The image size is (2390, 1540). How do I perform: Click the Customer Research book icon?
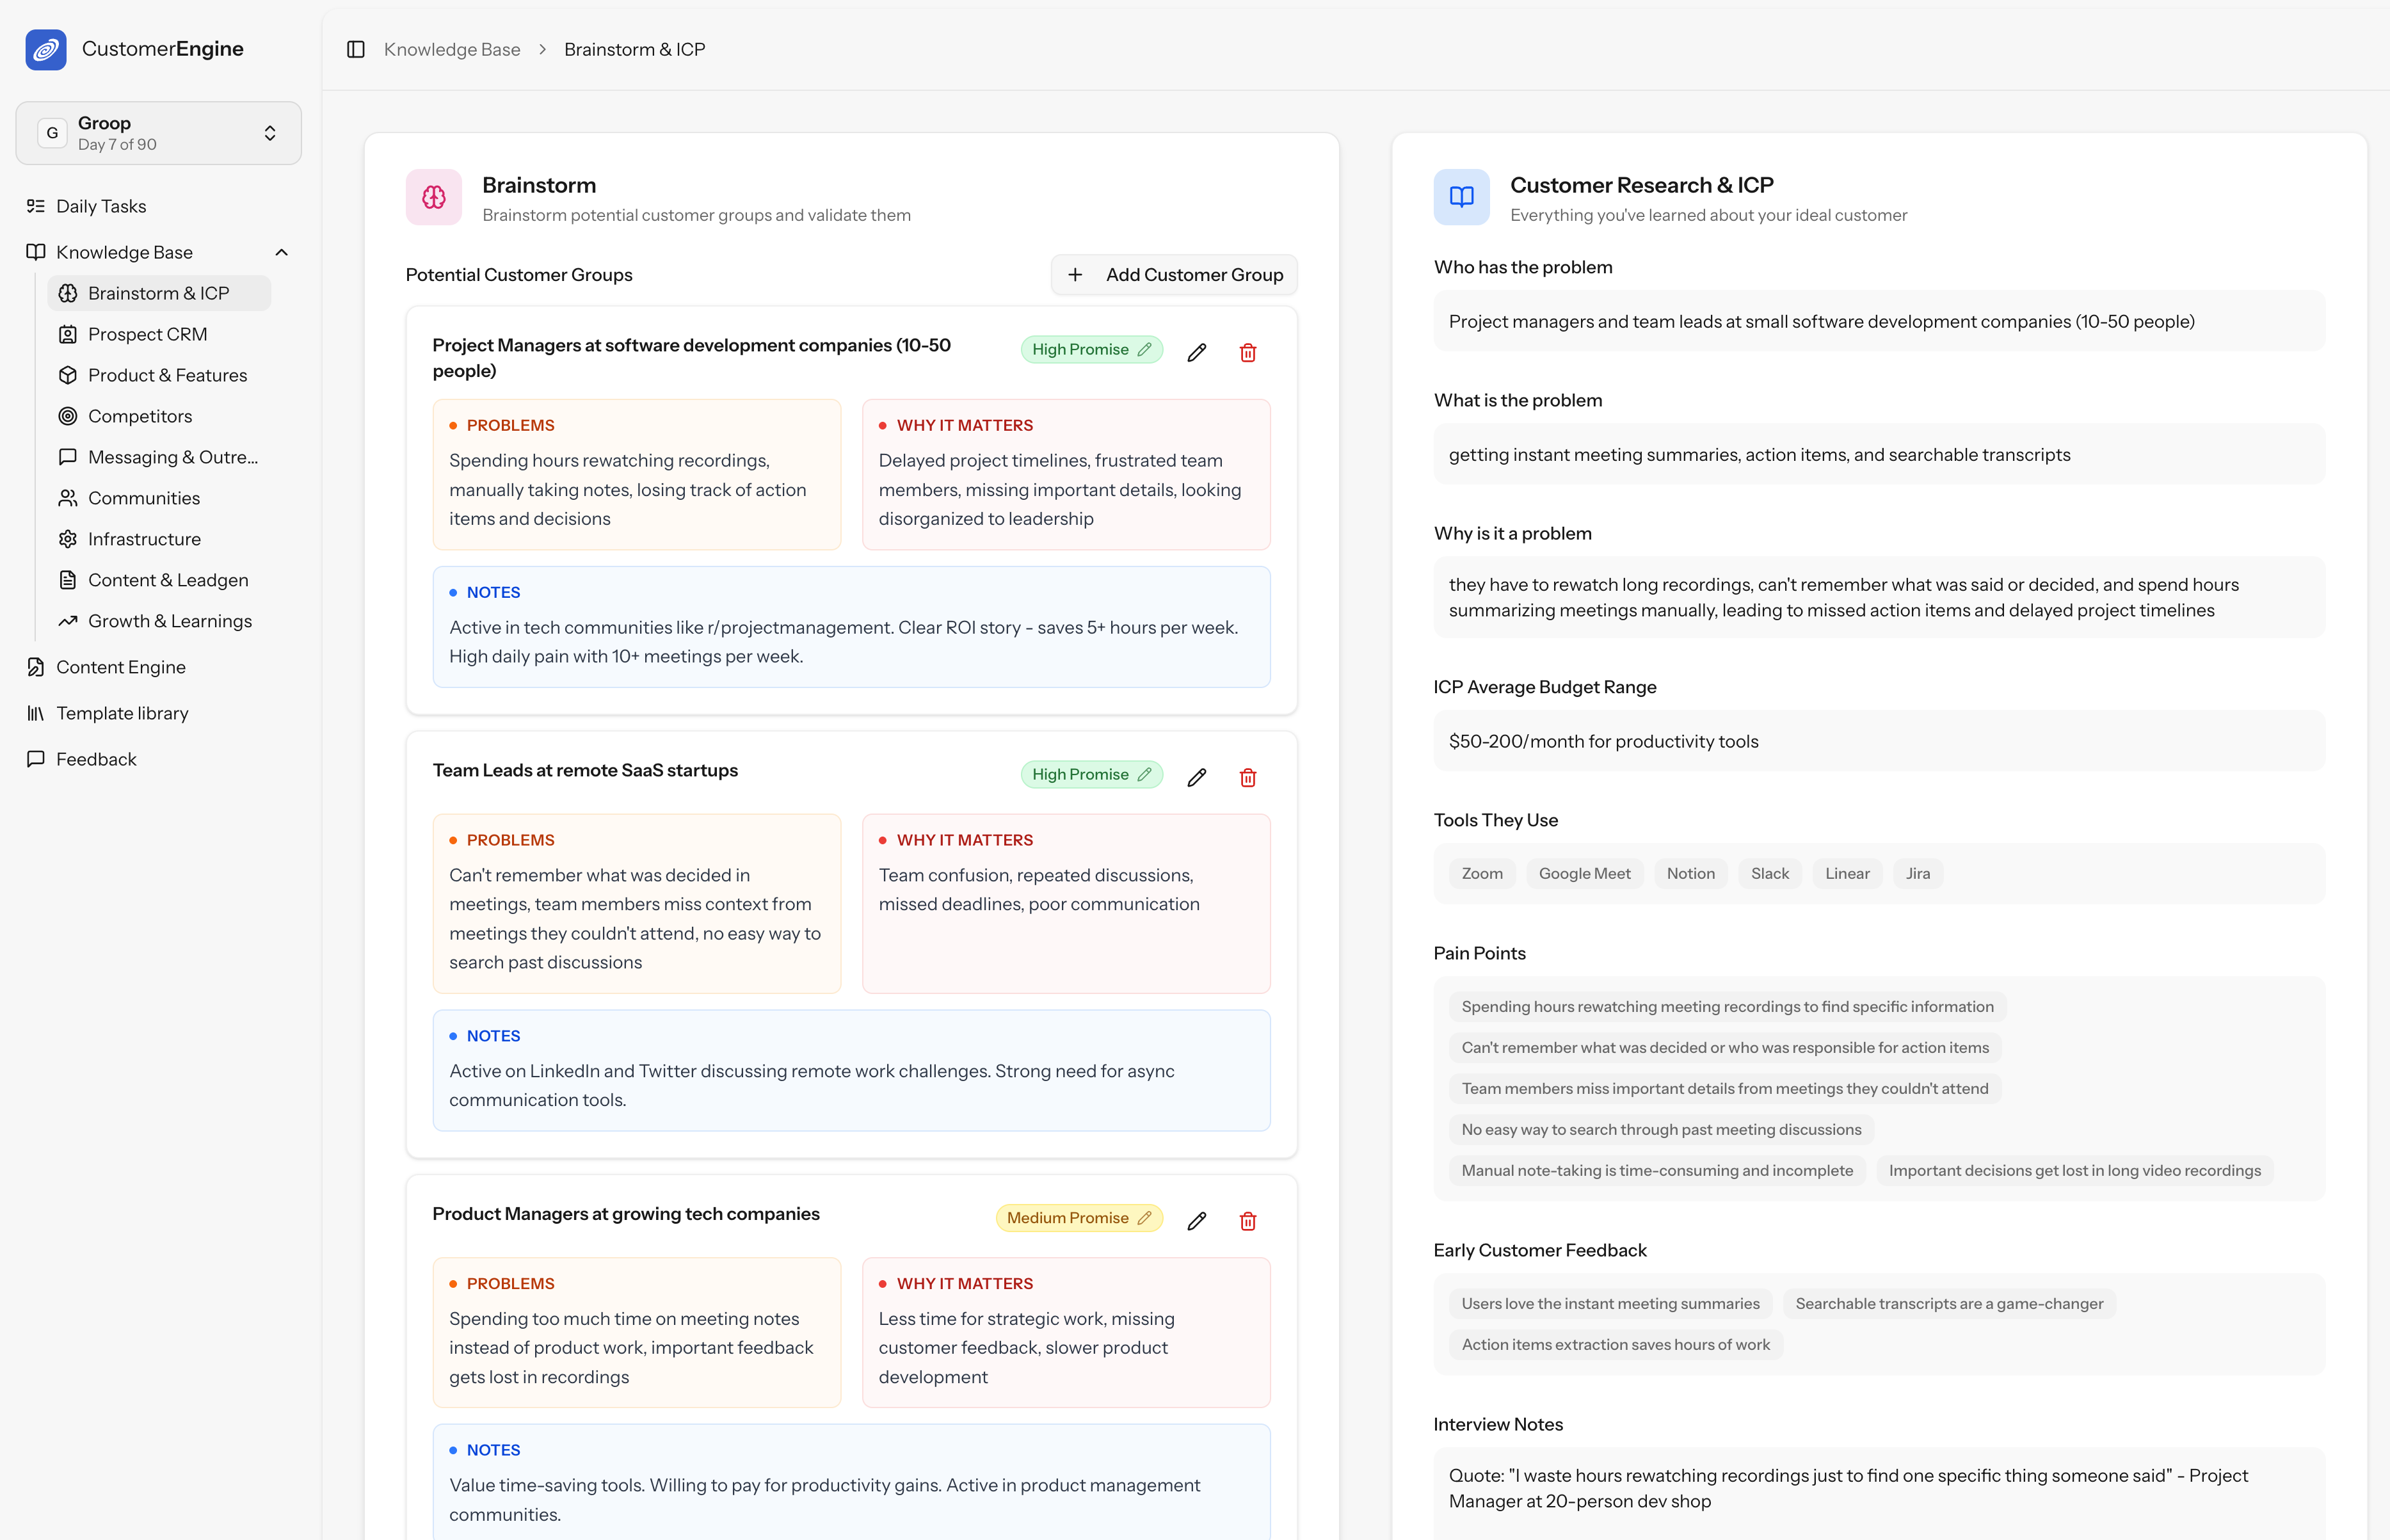point(1461,197)
